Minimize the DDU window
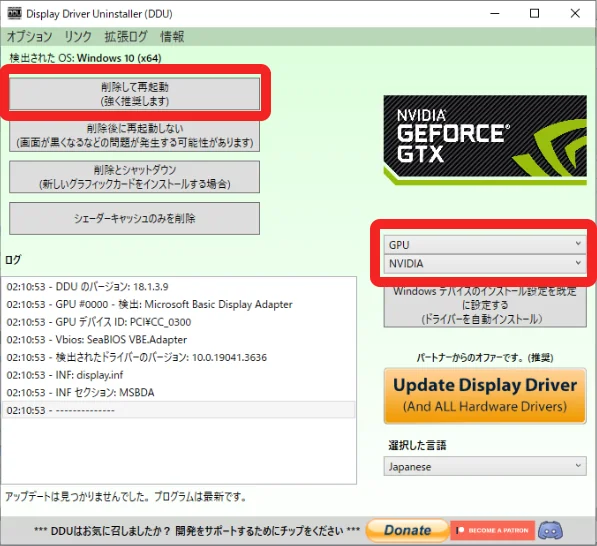This screenshot has width=597, height=546. [495, 14]
